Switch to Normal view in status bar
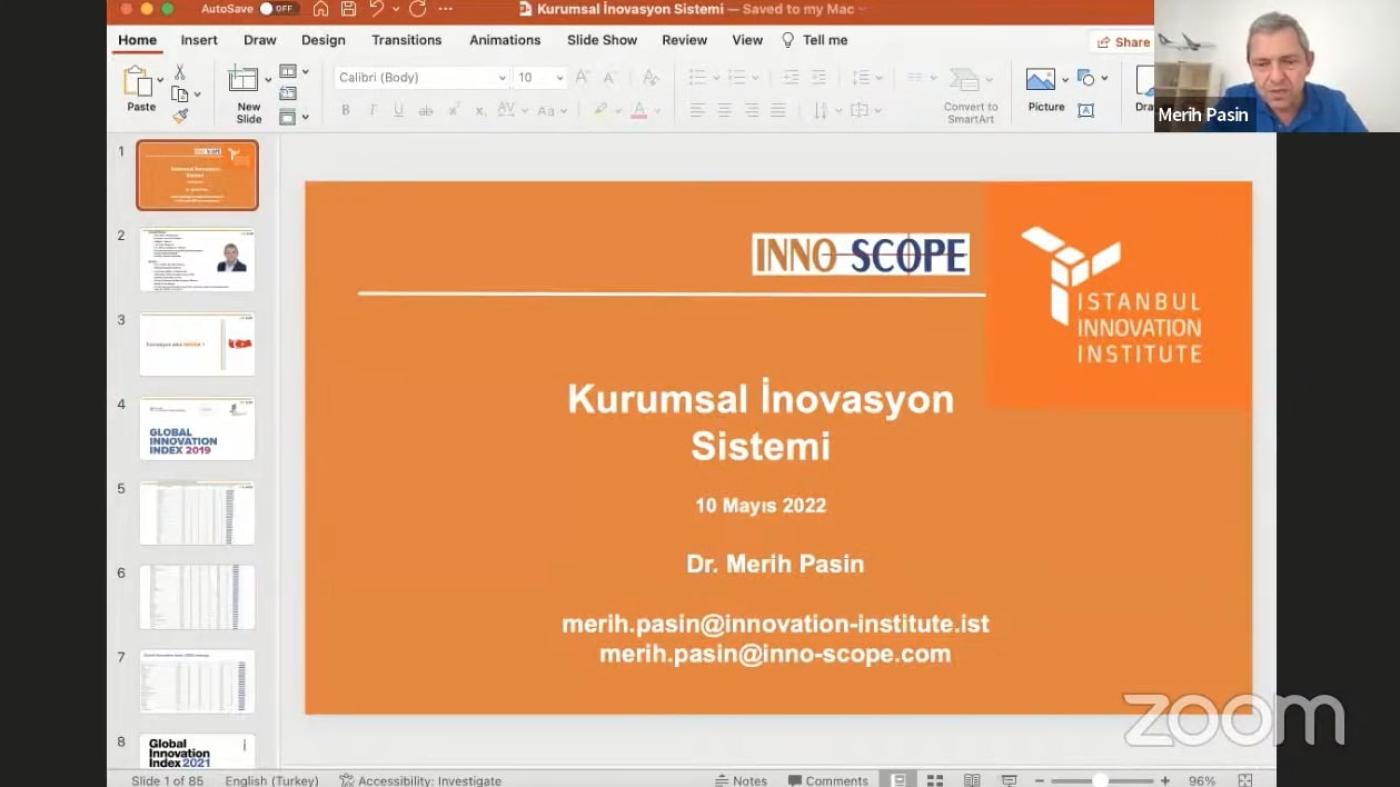The image size is (1400, 787). [899, 780]
